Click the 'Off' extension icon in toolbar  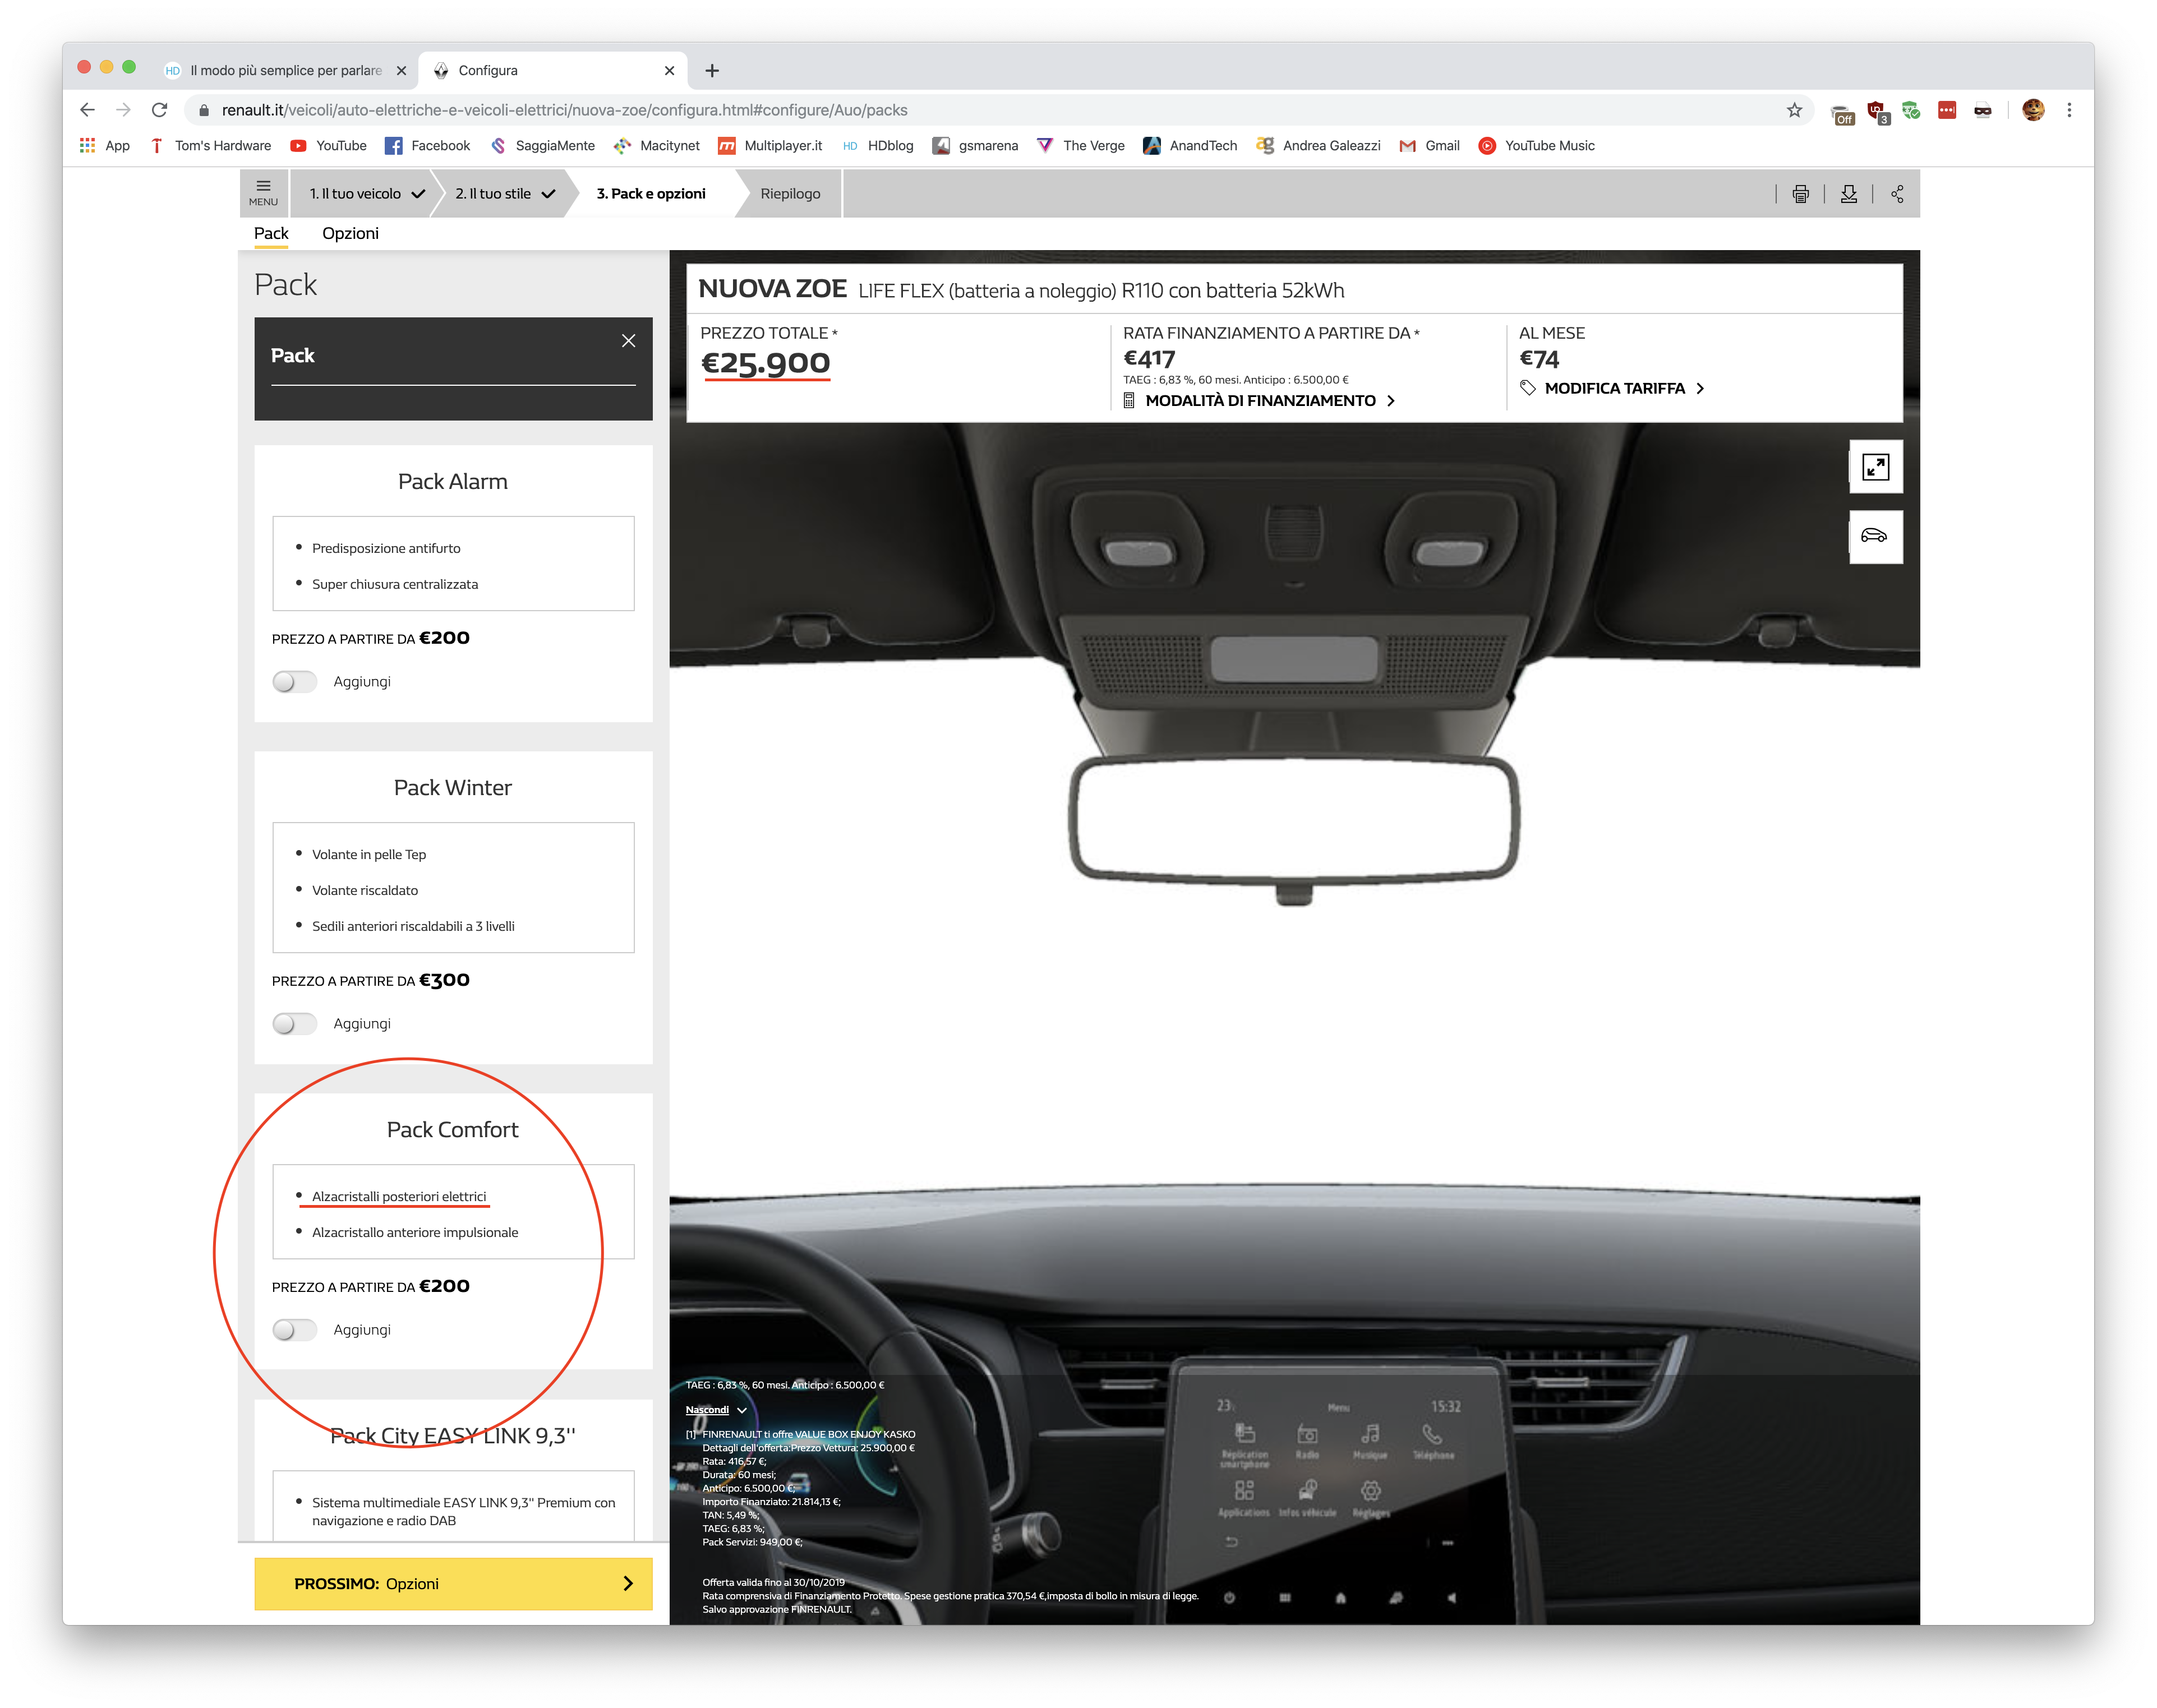click(1842, 113)
